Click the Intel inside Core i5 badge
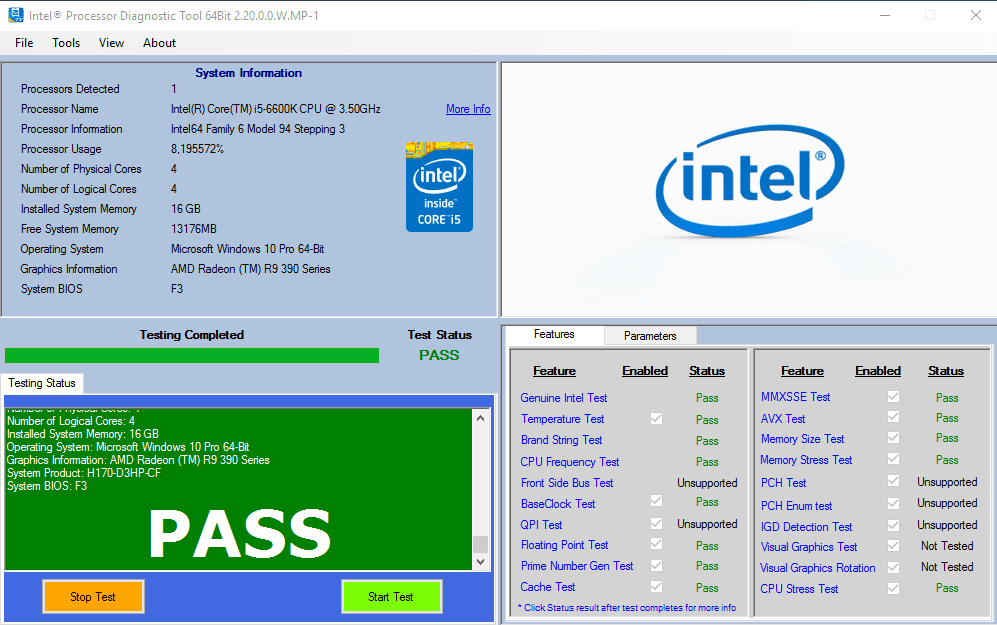Screen dimensions: 997x625 tap(439, 186)
